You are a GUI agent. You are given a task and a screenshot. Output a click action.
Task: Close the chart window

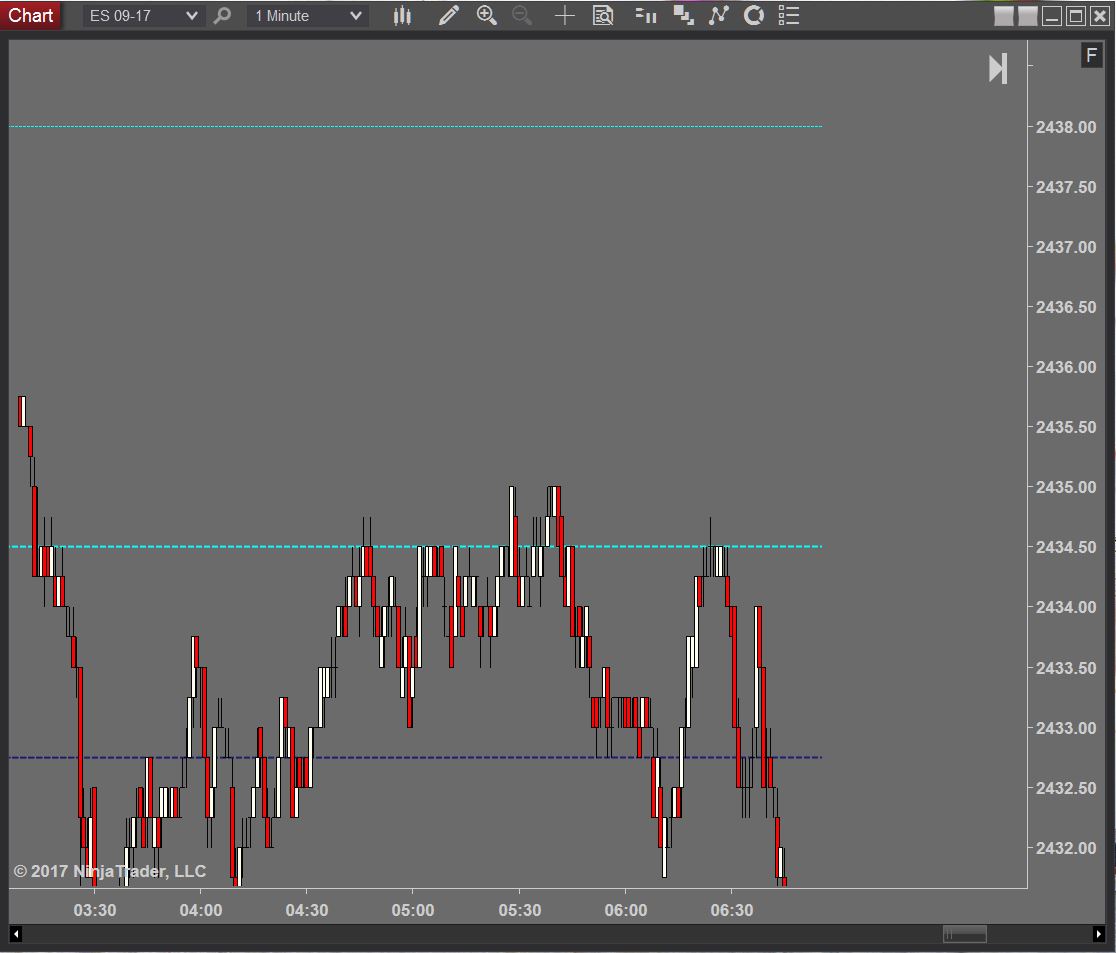[1100, 16]
